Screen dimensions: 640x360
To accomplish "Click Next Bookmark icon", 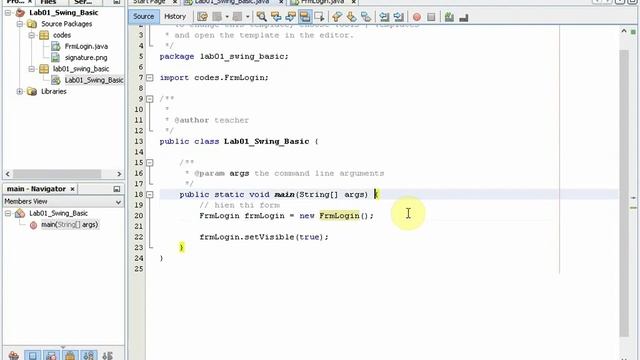I will click(351, 17).
